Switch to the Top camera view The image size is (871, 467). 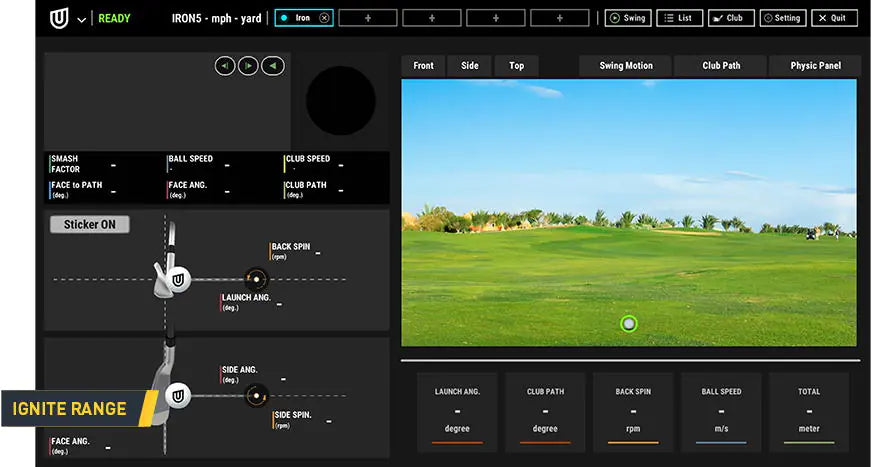(516, 66)
